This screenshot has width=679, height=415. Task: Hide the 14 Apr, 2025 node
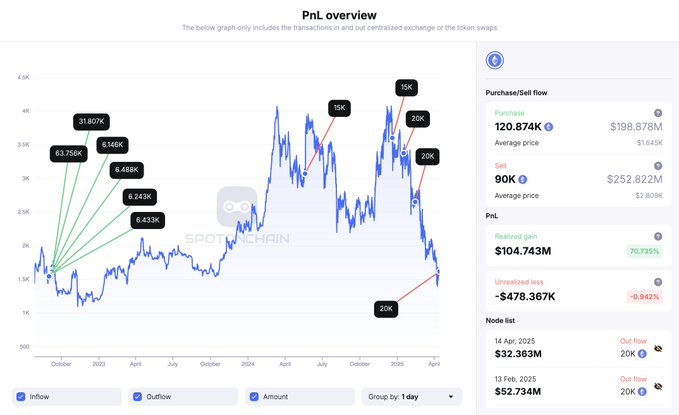coord(658,352)
